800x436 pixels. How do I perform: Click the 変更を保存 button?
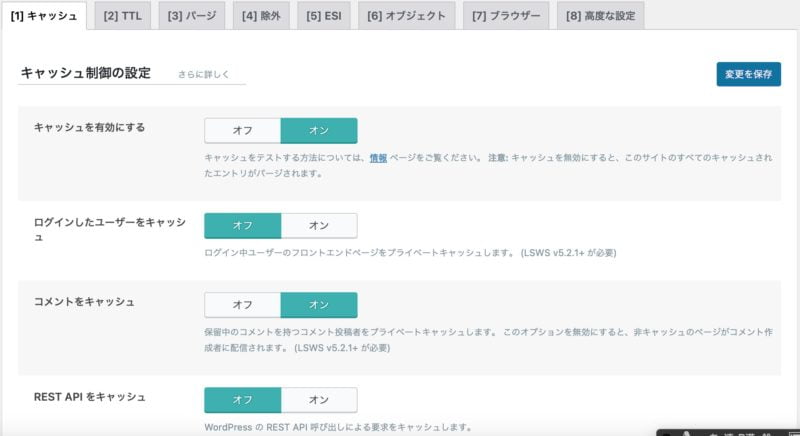point(748,74)
